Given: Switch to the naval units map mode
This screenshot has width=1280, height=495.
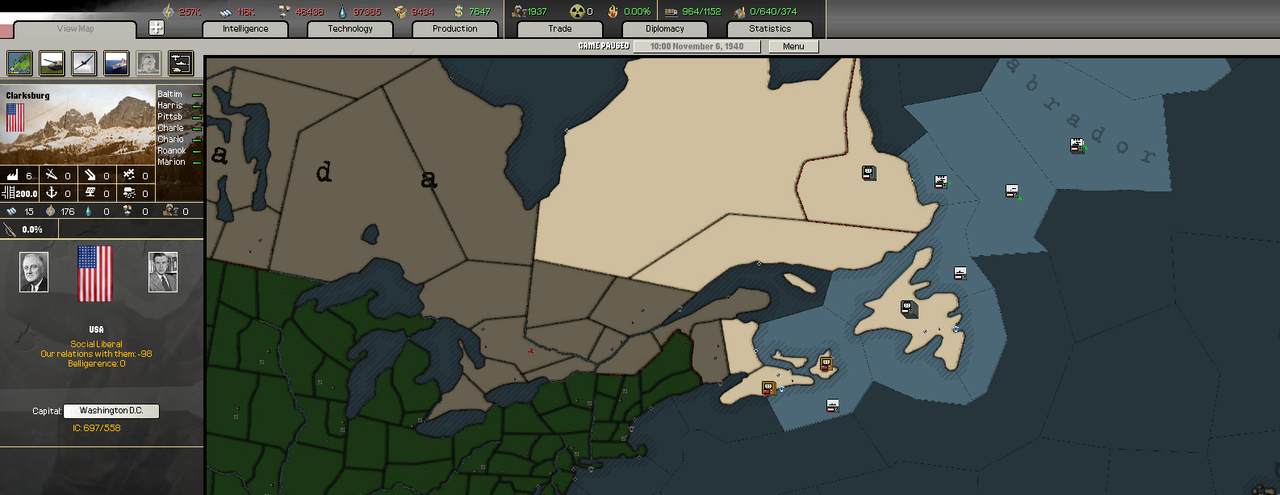Looking at the screenshot, I should tap(116, 64).
